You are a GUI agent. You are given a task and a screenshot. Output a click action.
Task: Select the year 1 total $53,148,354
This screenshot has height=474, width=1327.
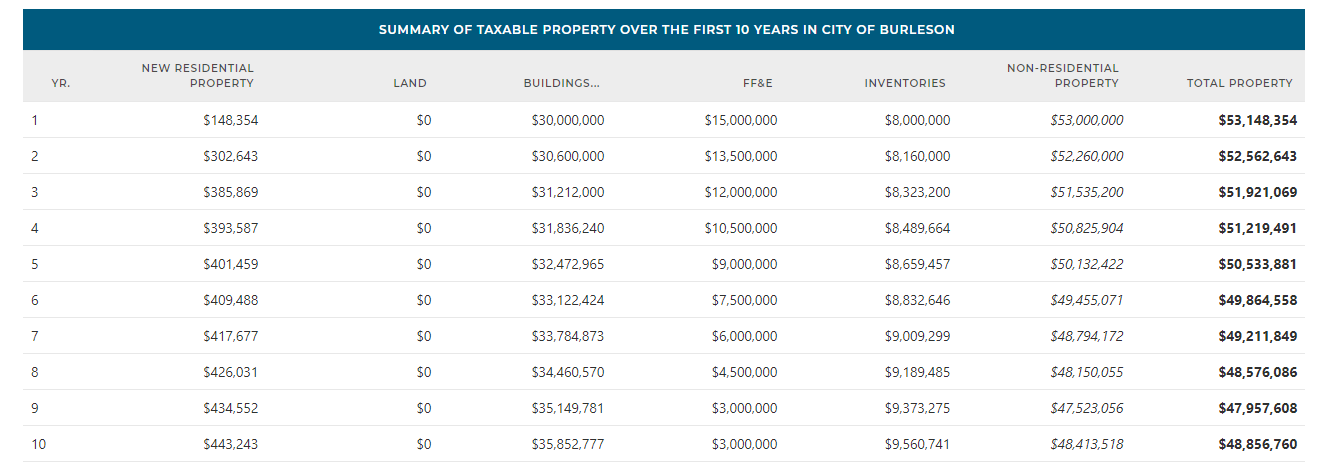click(x=1257, y=120)
